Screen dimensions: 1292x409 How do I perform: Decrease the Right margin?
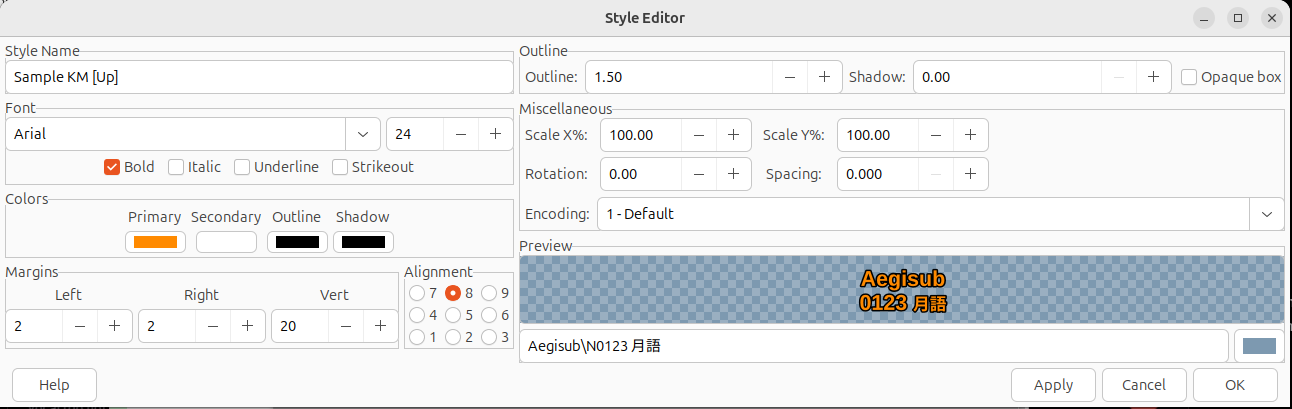(212, 326)
